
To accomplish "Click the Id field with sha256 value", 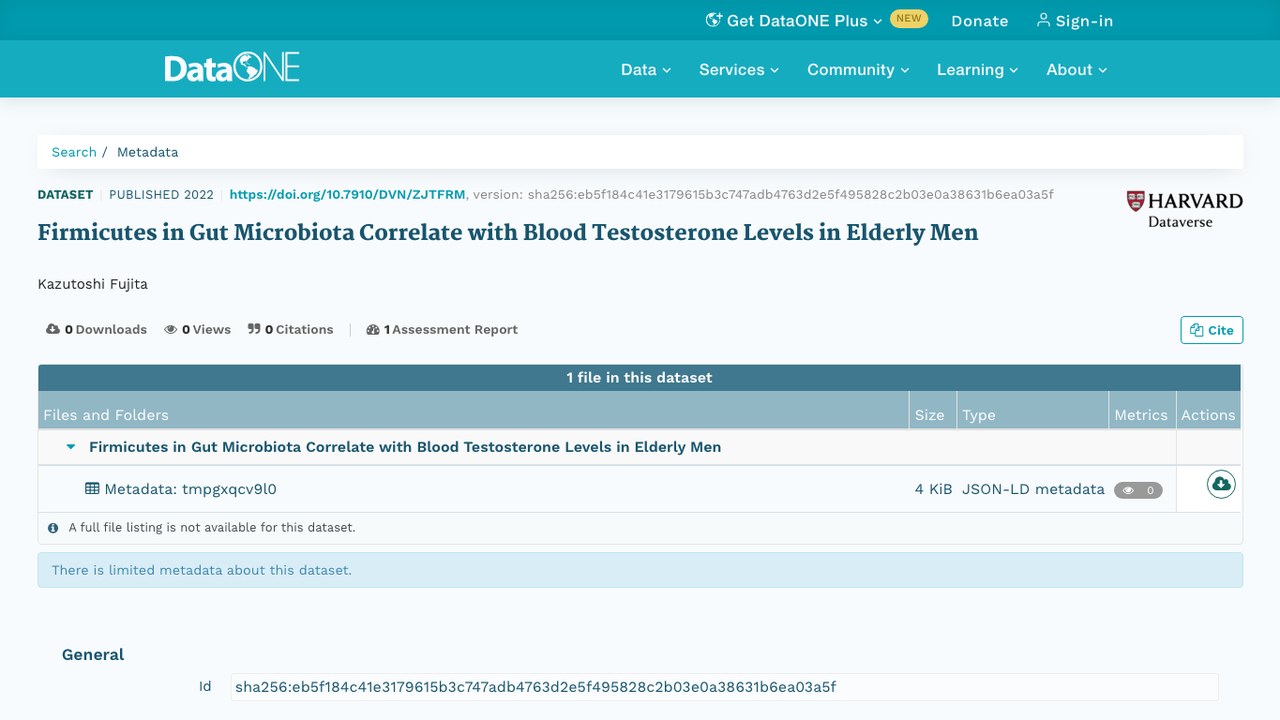I will point(724,687).
